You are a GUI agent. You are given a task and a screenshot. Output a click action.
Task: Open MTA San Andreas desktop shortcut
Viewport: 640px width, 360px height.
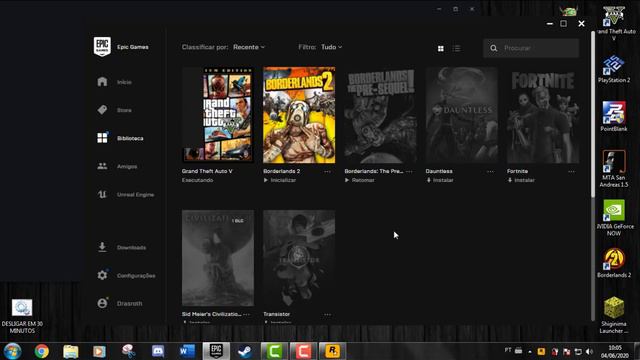614,169
